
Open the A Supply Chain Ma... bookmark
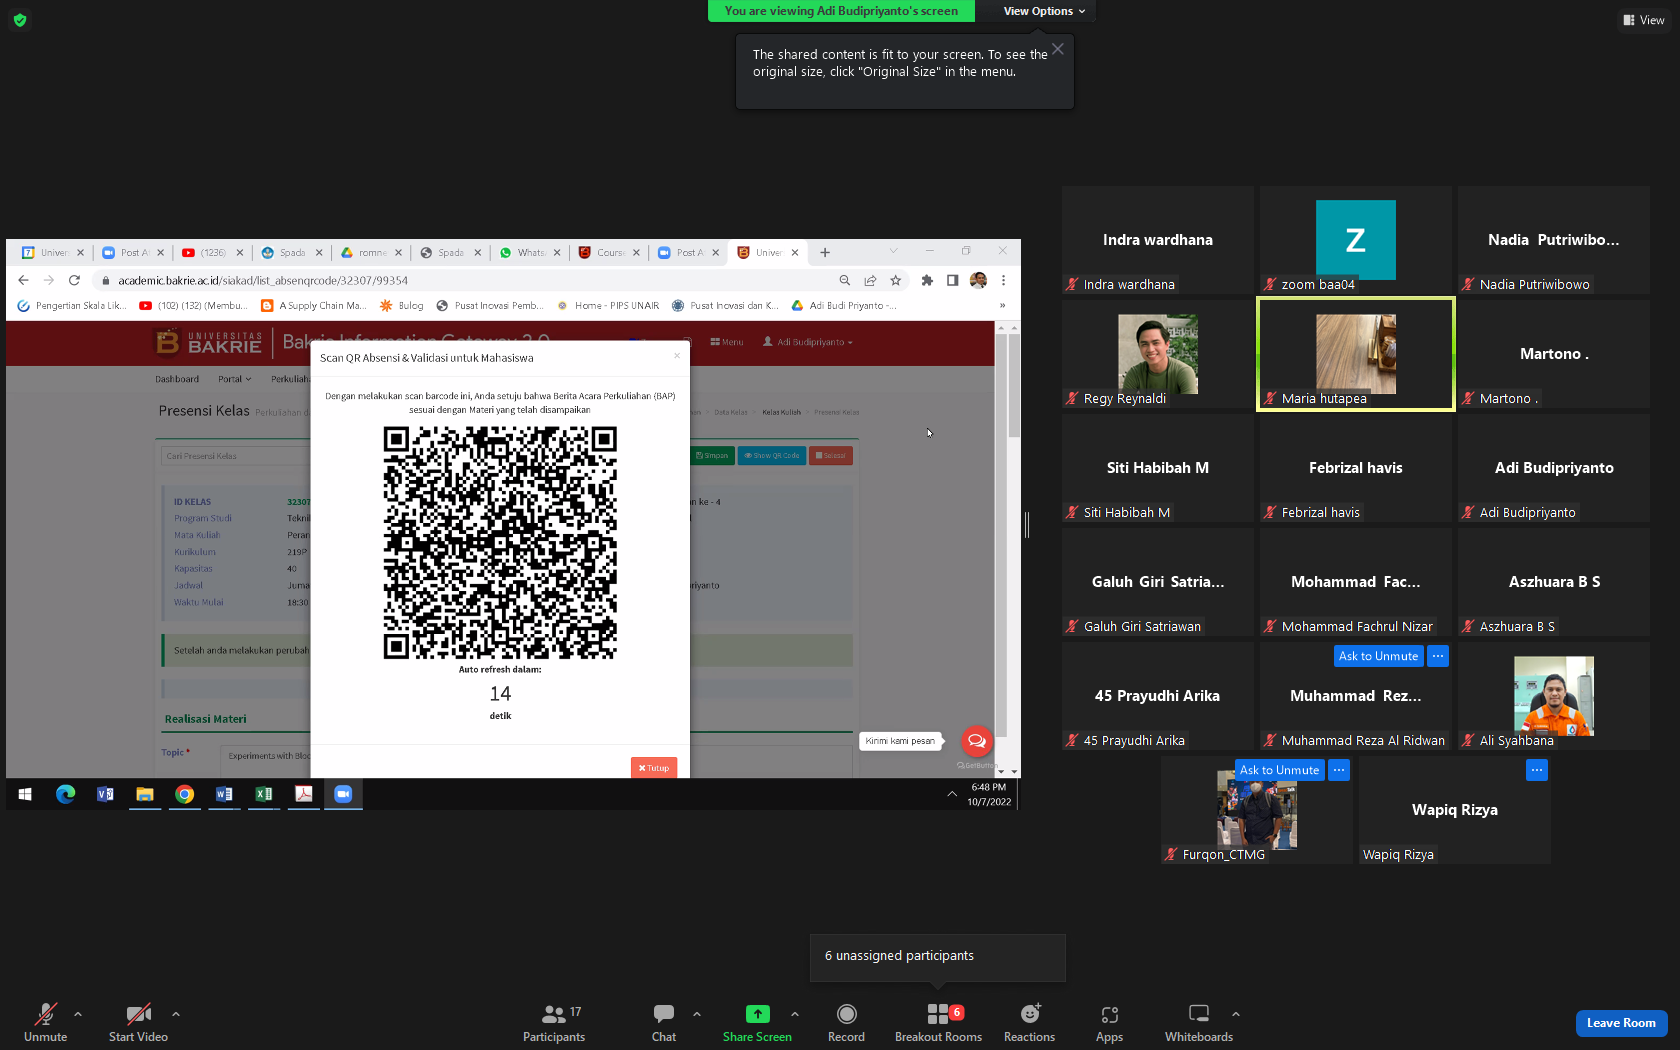click(x=314, y=306)
